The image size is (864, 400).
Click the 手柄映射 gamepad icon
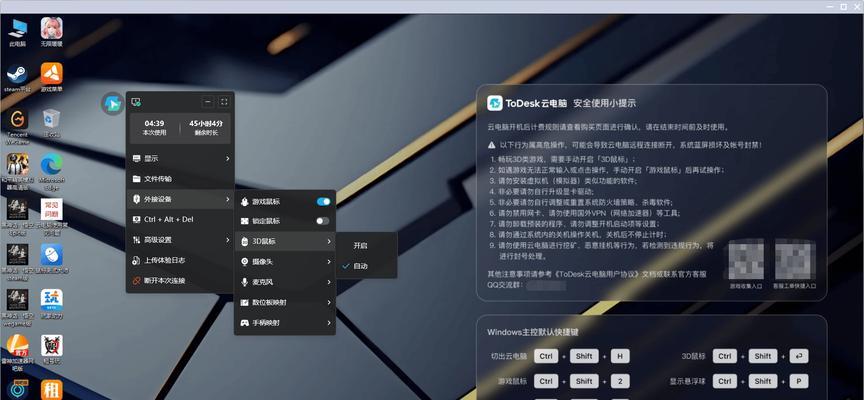245,323
